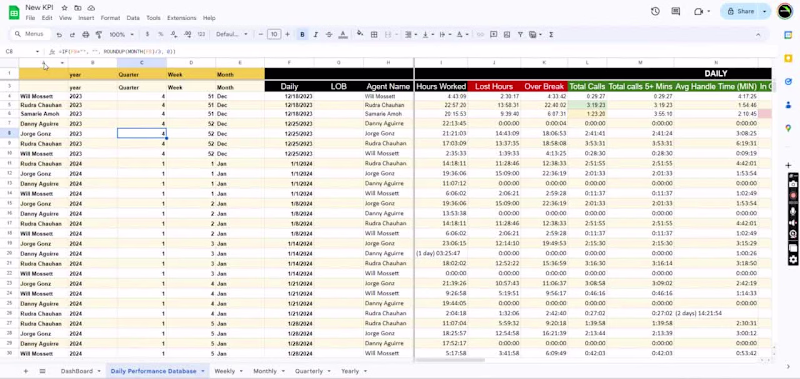Open the Sheets home logo
The width and height of the screenshot is (800, 379).
14,12
